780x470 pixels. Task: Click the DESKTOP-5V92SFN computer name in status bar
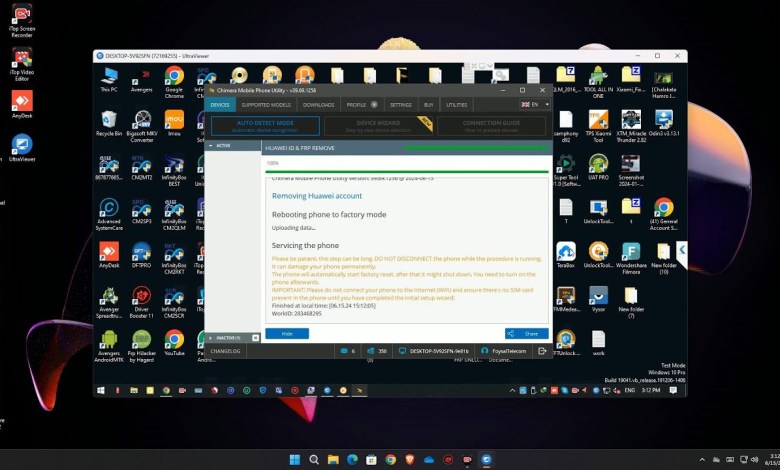[434, 351]
